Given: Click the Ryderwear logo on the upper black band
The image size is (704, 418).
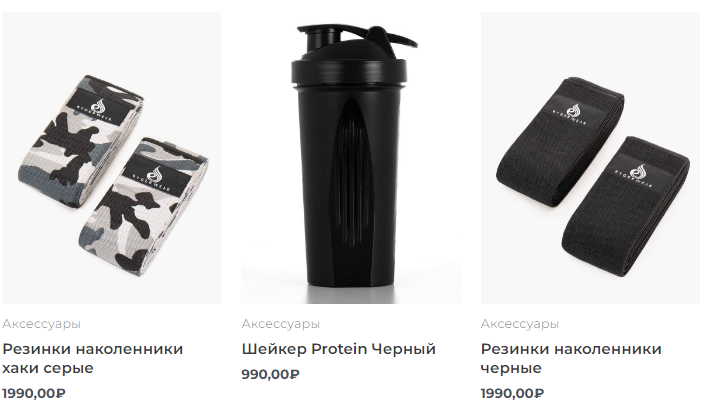Looking at the screenshot, I should [x=573, y=112].
